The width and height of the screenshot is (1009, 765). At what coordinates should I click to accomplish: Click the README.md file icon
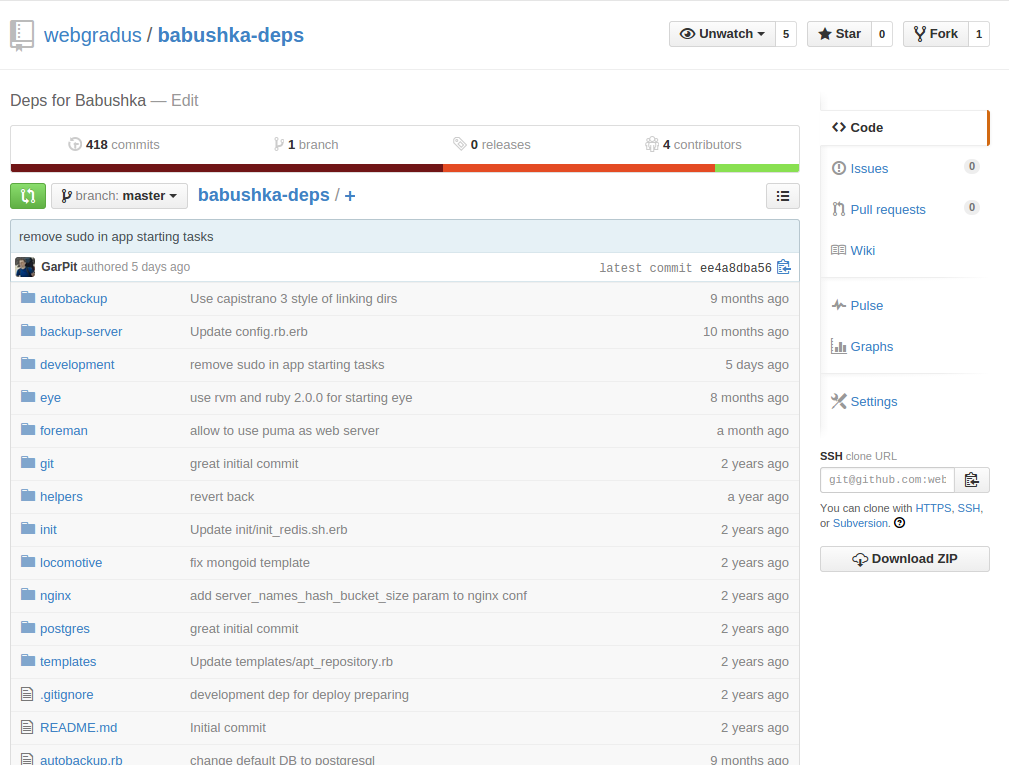27,727
